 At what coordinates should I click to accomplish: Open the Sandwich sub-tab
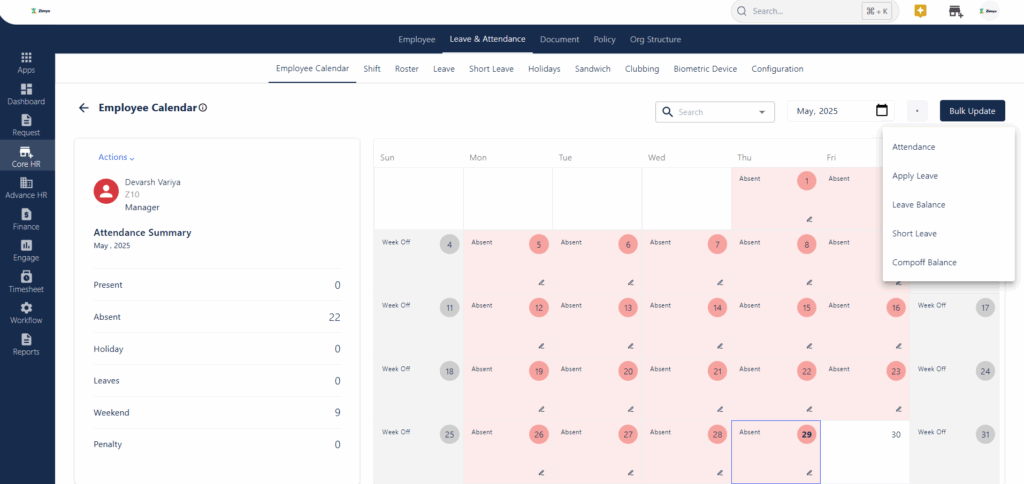pos(592,69)
